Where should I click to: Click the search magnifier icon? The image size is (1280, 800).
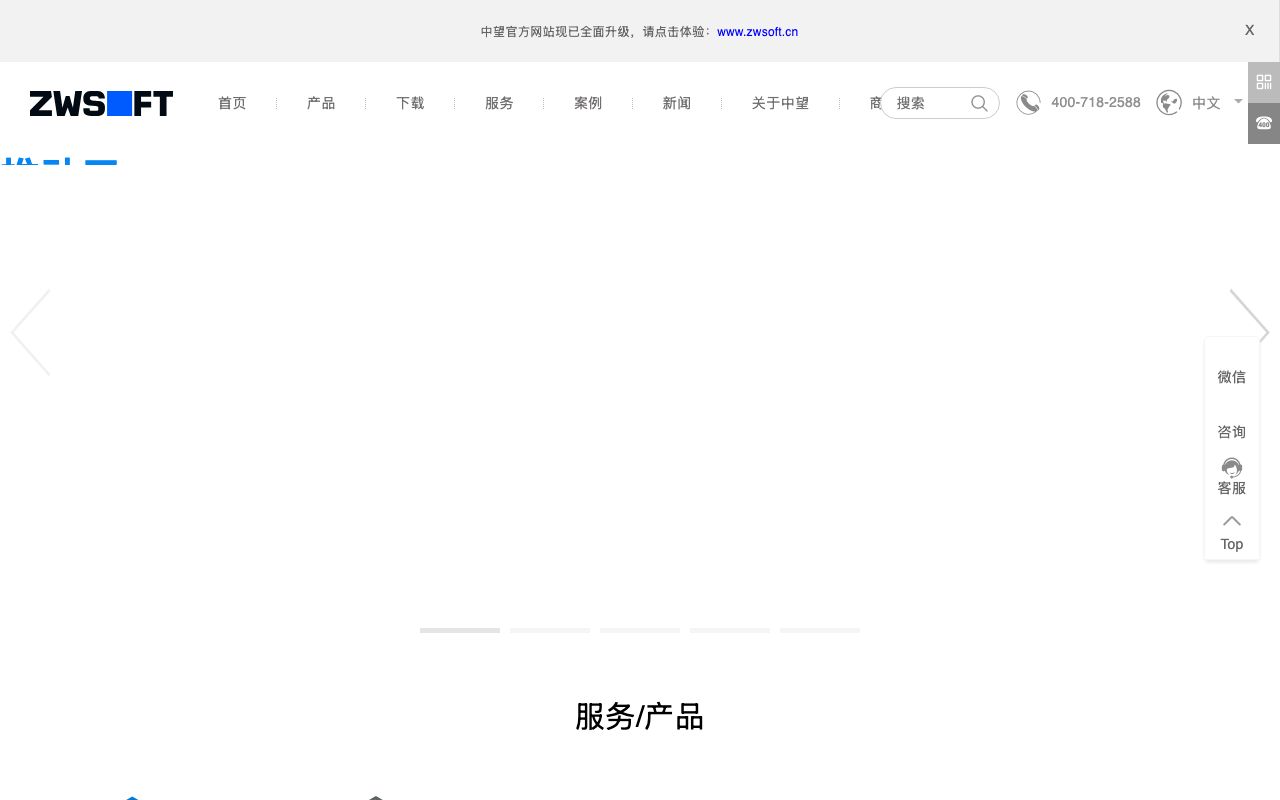(979, 103)
